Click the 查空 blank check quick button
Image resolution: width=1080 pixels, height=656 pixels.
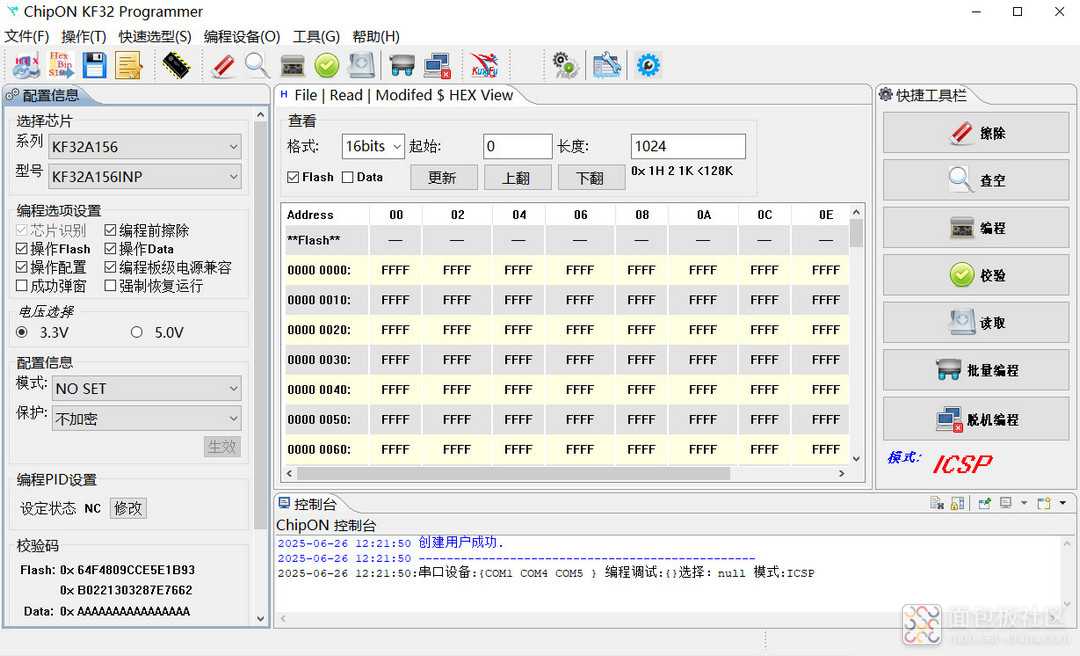[976, 181]
